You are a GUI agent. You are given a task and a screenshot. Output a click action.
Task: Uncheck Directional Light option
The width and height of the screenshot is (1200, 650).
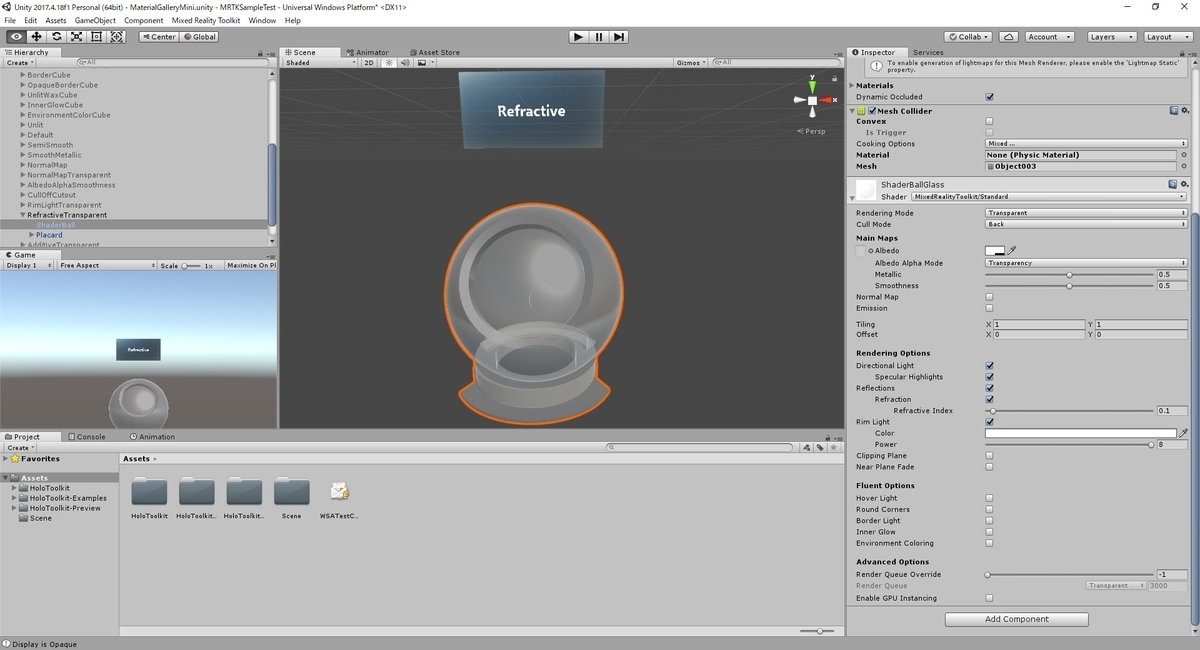click(x=990, y=365)
